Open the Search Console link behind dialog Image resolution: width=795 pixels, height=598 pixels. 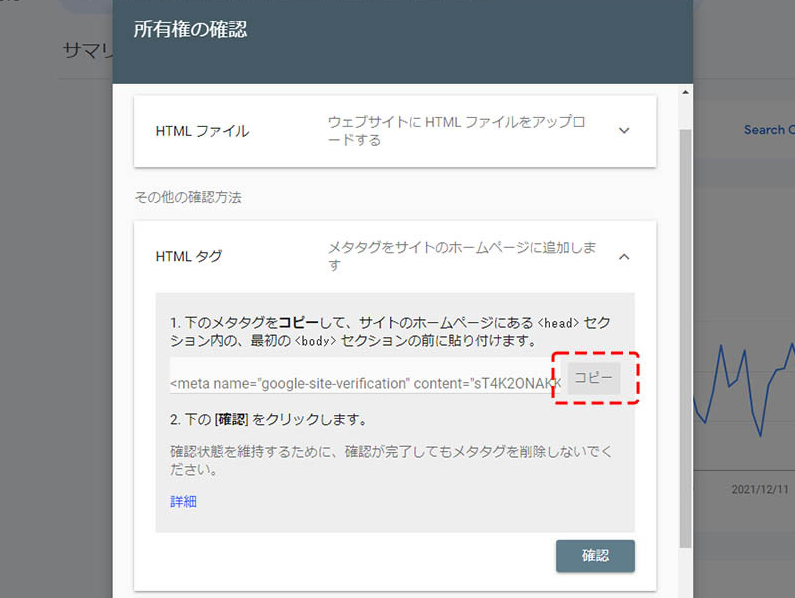click(765, 130)
